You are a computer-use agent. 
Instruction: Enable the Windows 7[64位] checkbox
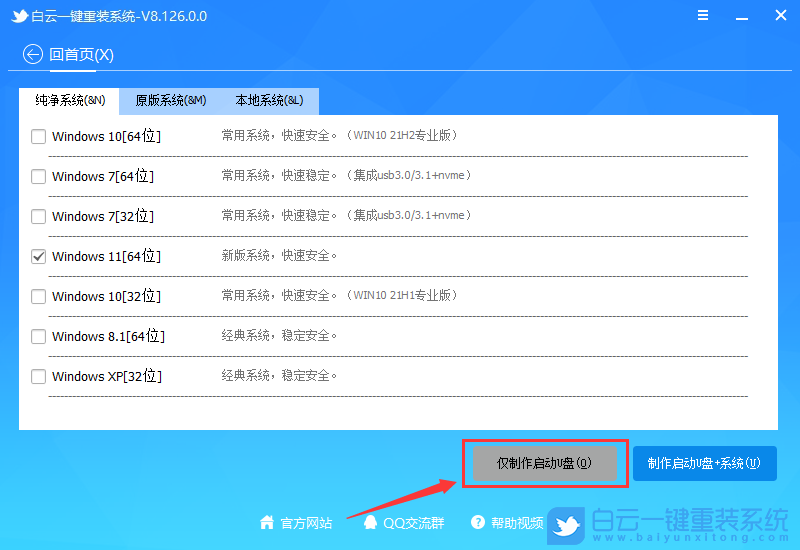tap(39, 176)
